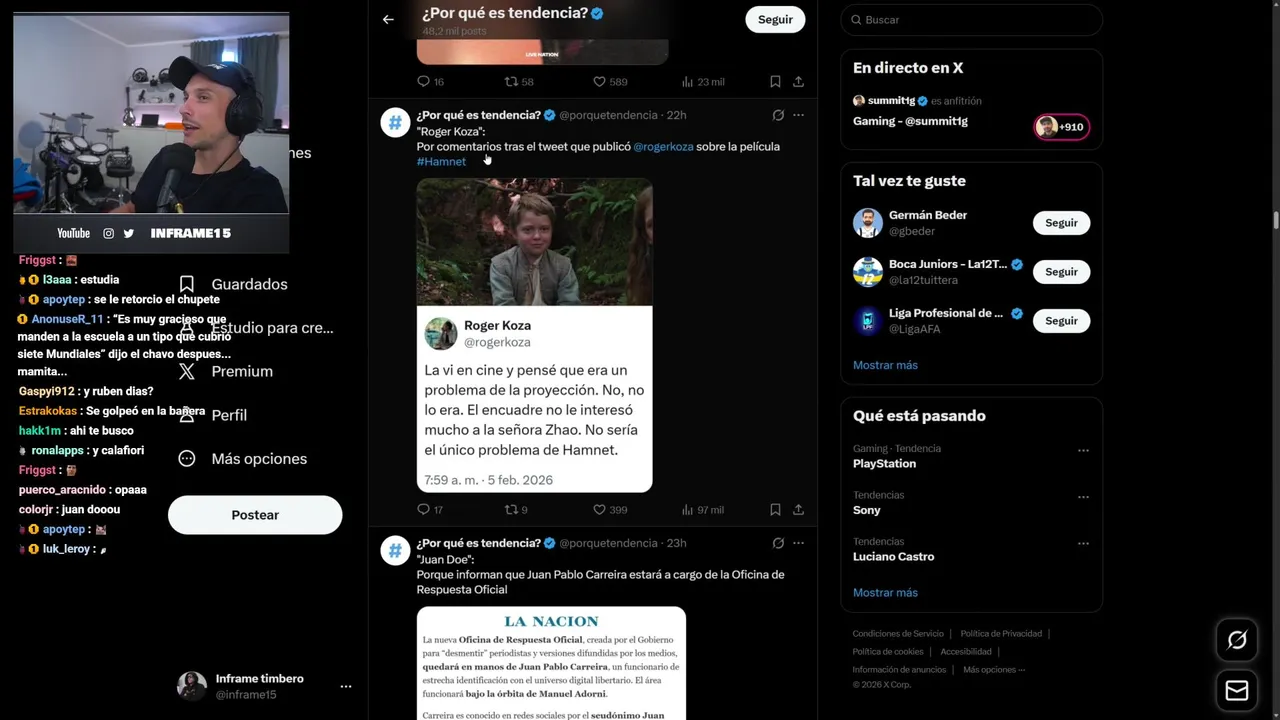Open Inframe timbero account switcher
The width and height of the screenshot is (1280, 720).
point(265,686)
